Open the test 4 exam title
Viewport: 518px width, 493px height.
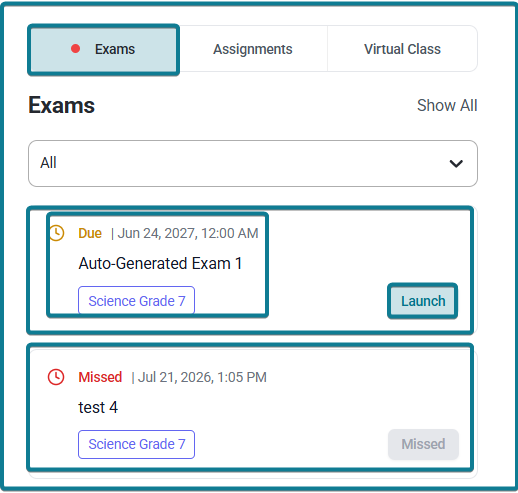pyautogui.click(x=98, y=407)
